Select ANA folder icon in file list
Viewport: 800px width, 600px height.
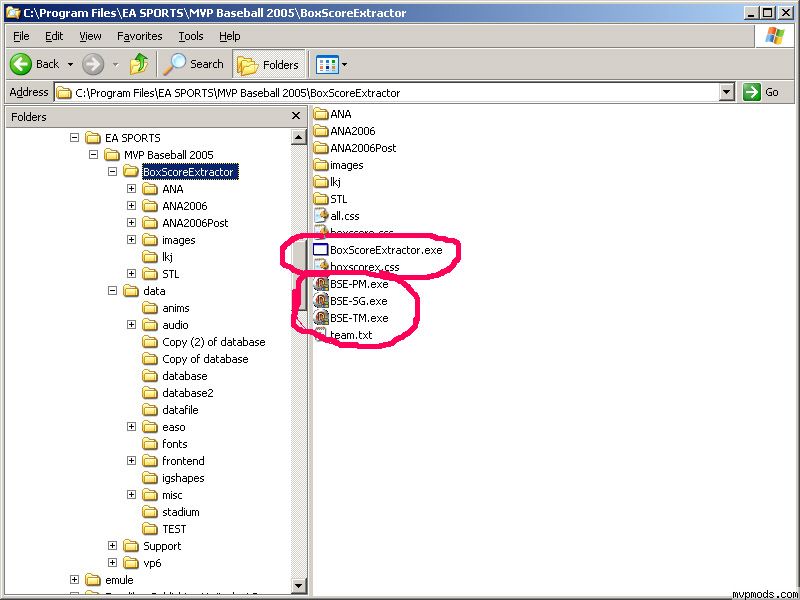coord(320,114)
